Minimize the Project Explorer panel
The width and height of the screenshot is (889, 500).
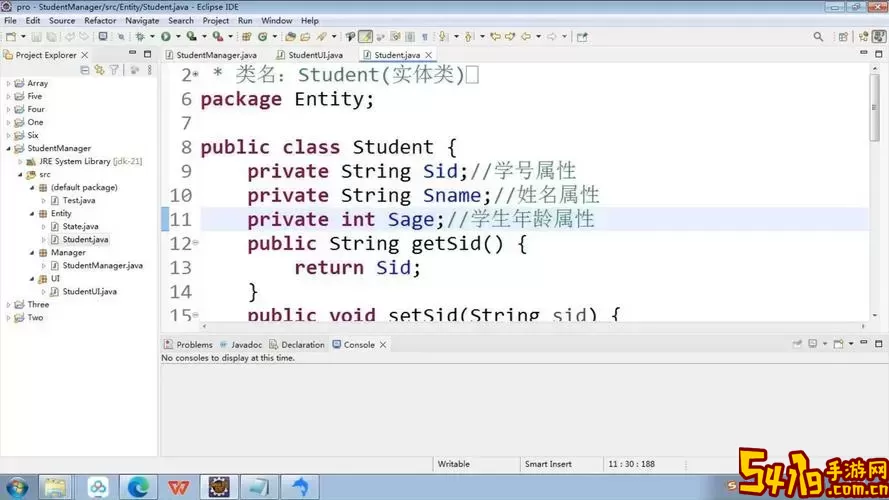coord(132,53)
